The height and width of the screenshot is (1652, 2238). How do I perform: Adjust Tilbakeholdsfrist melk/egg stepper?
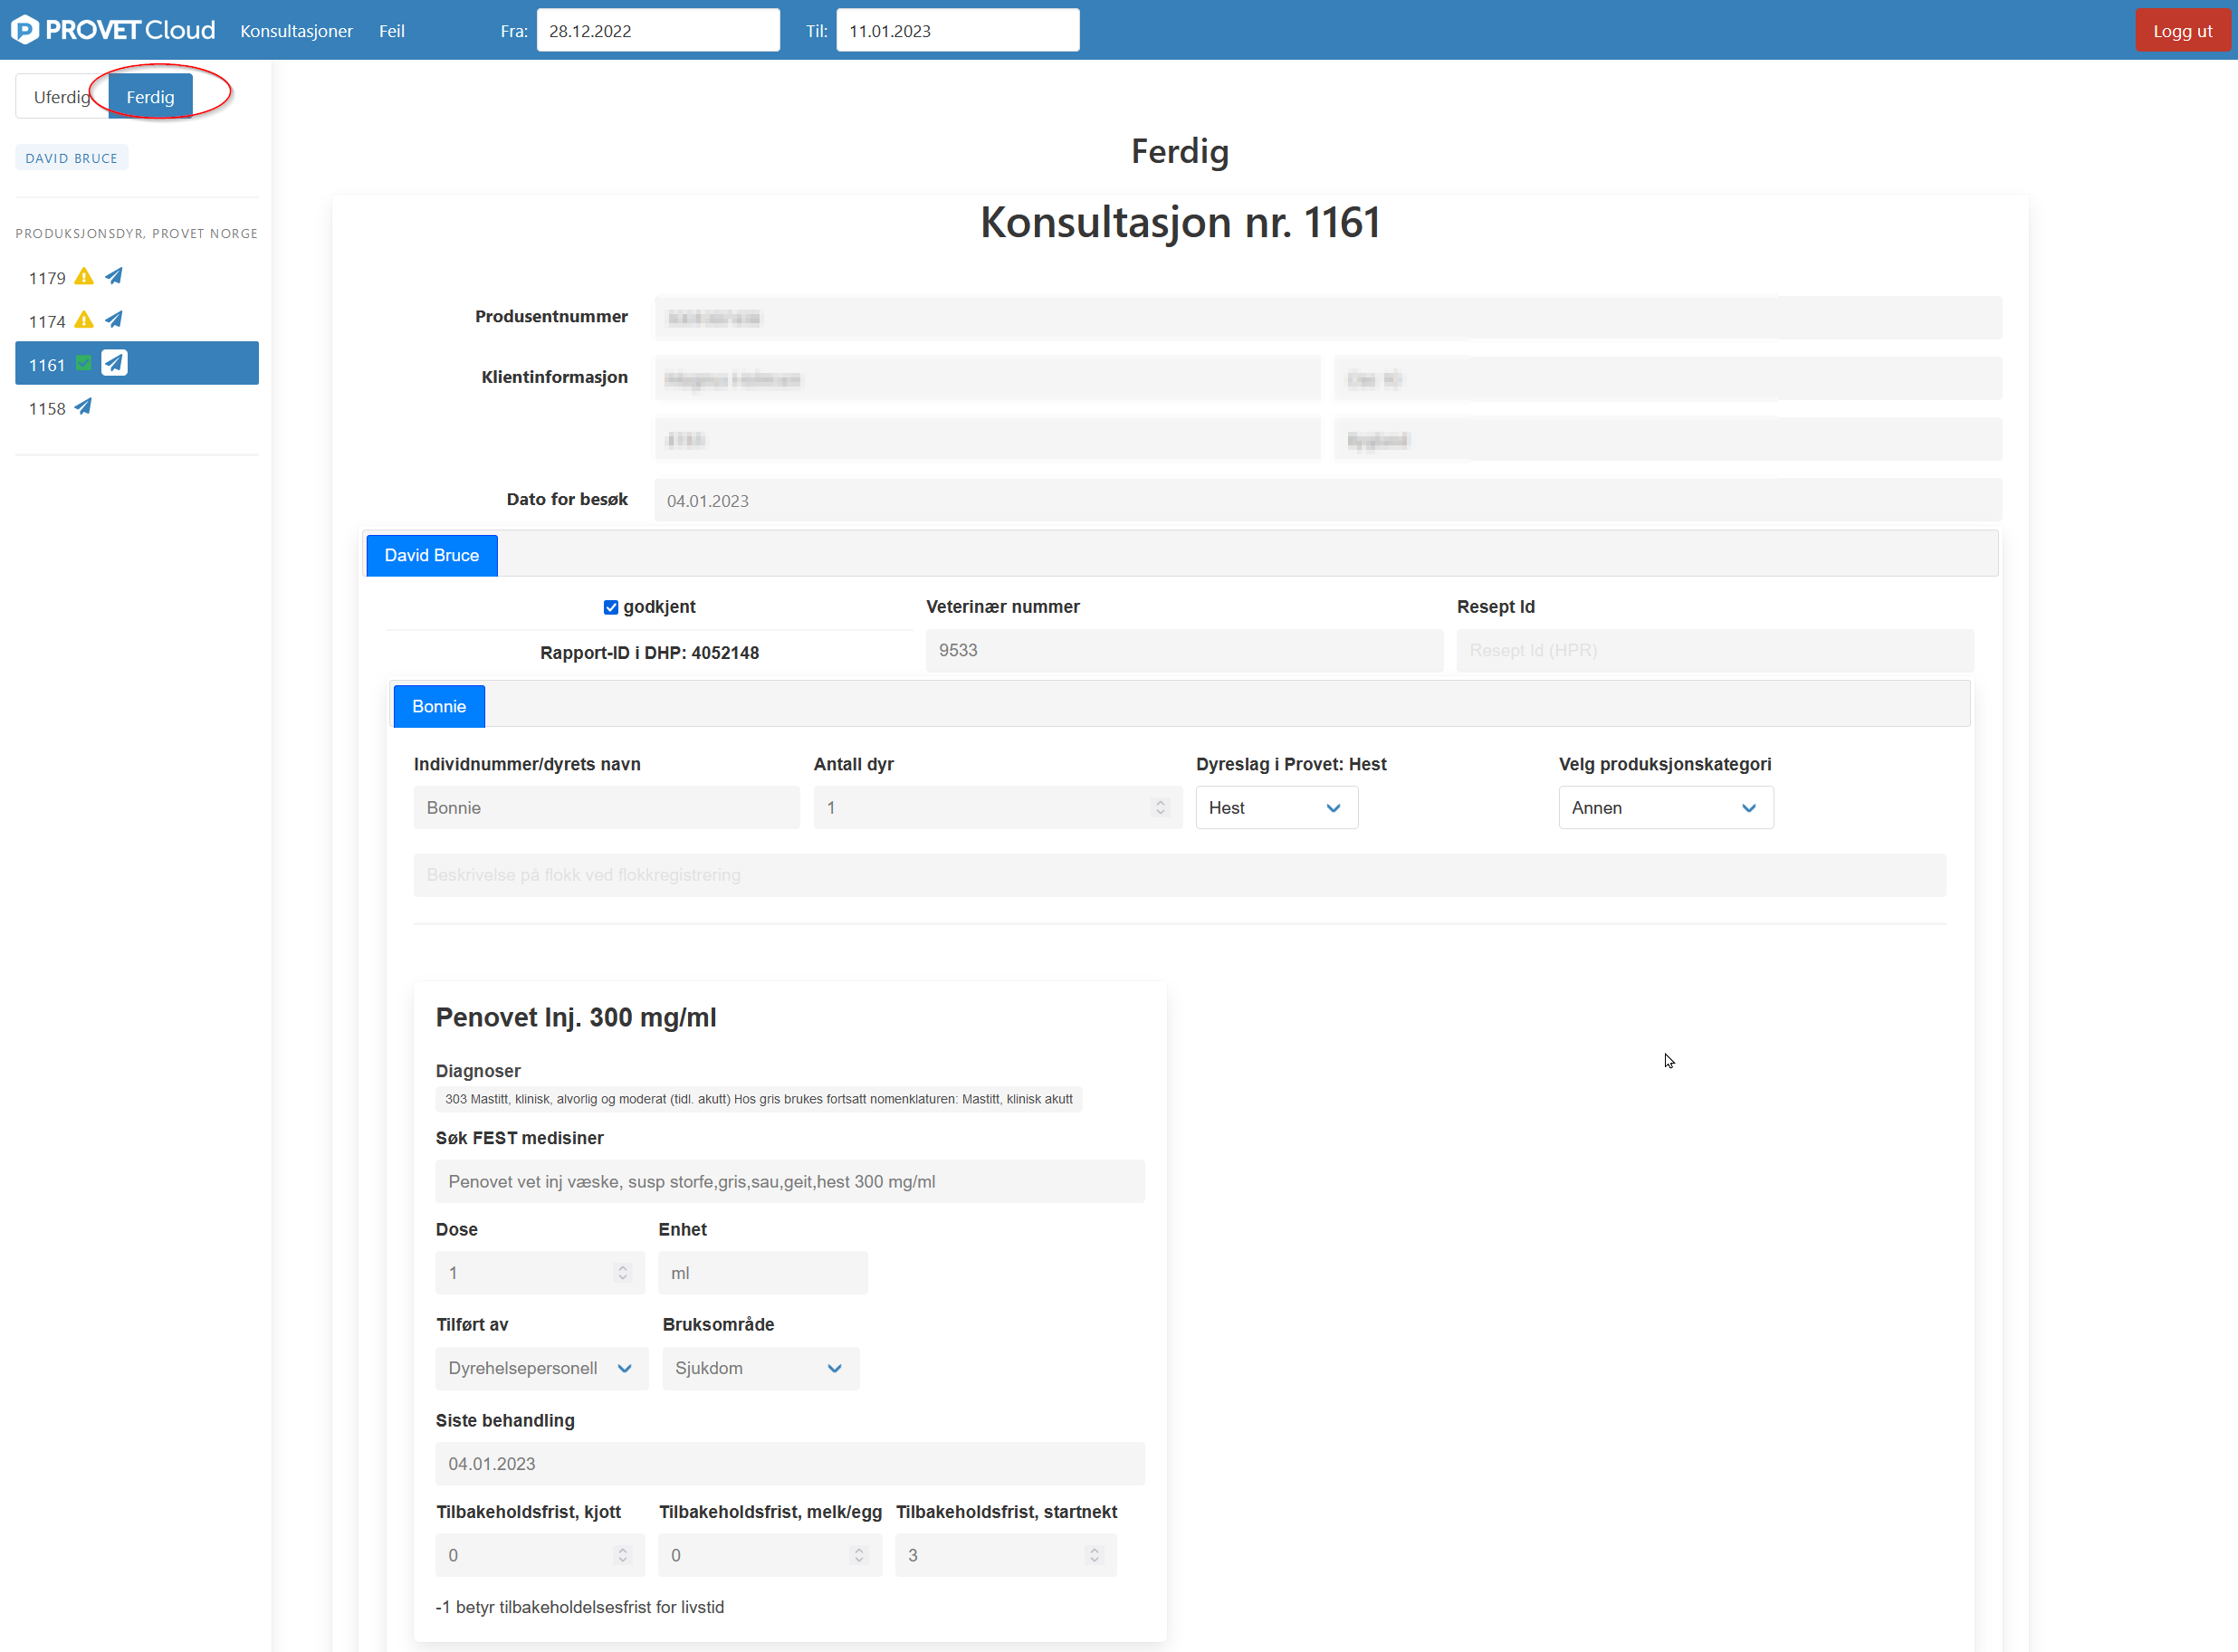pos(858,1555)
